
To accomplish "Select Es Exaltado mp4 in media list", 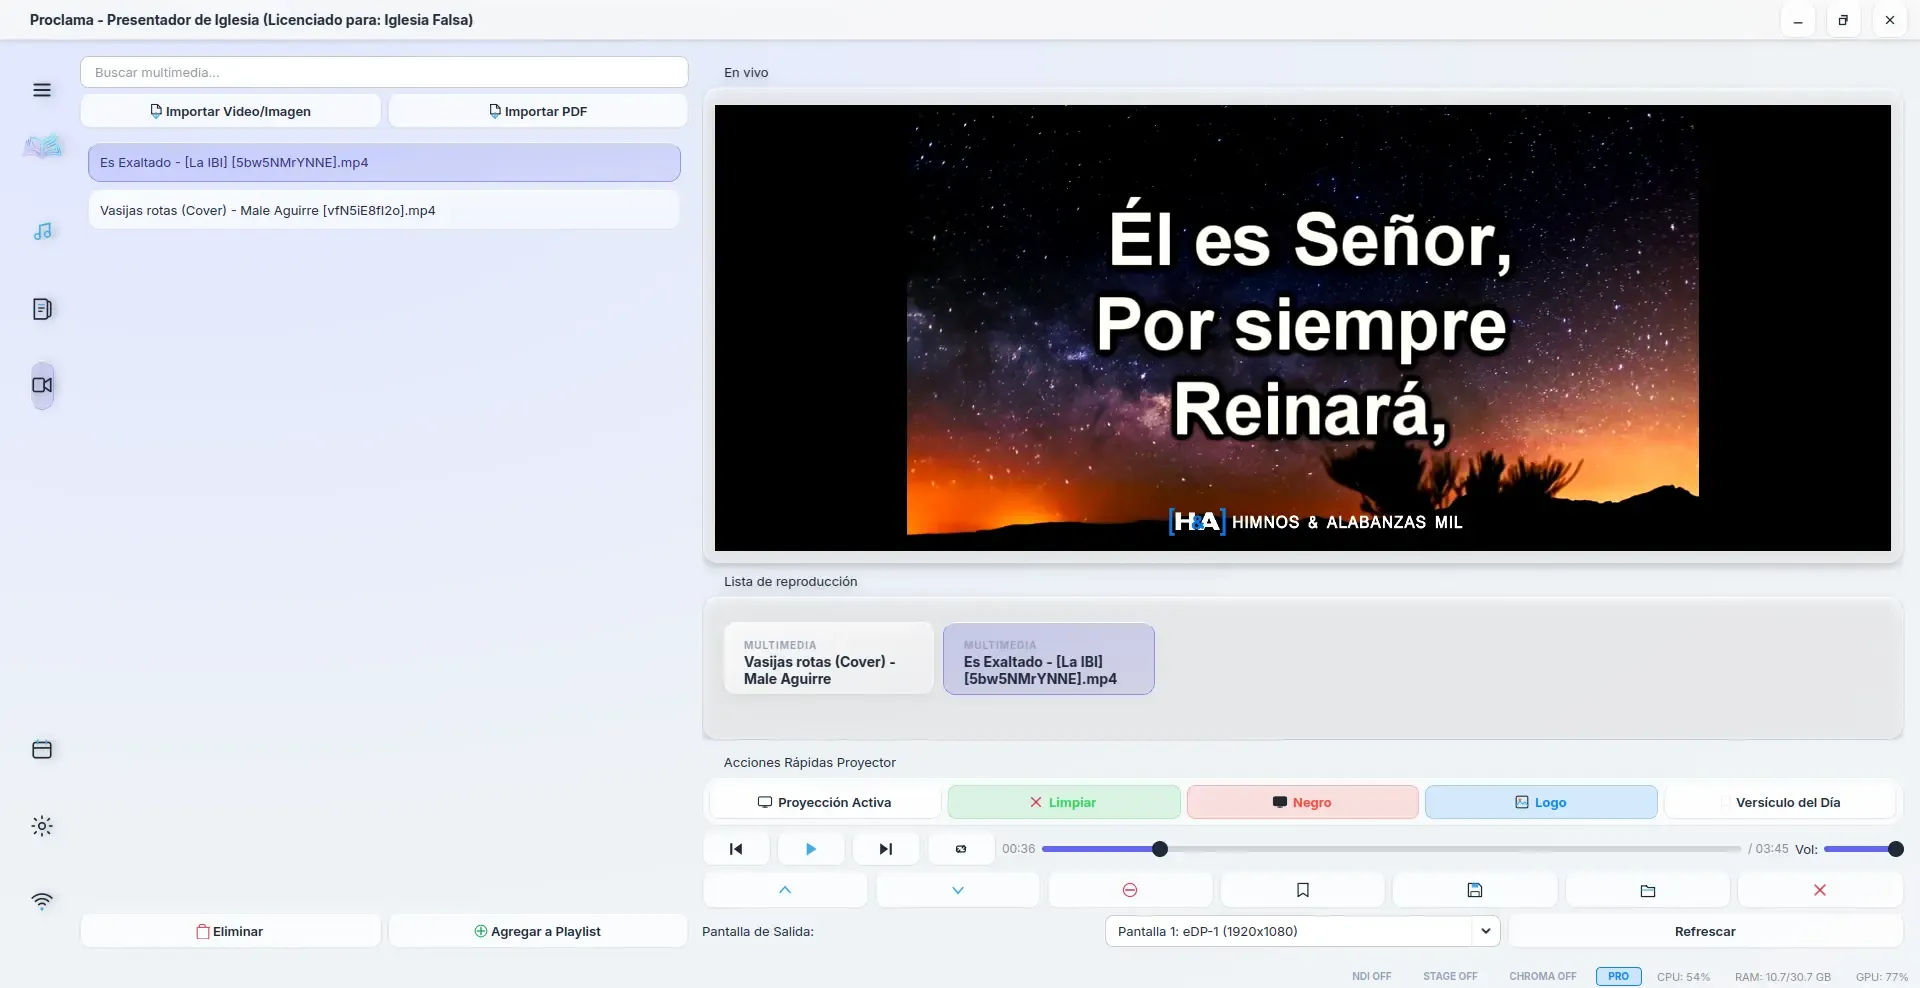I will (384, 162).
